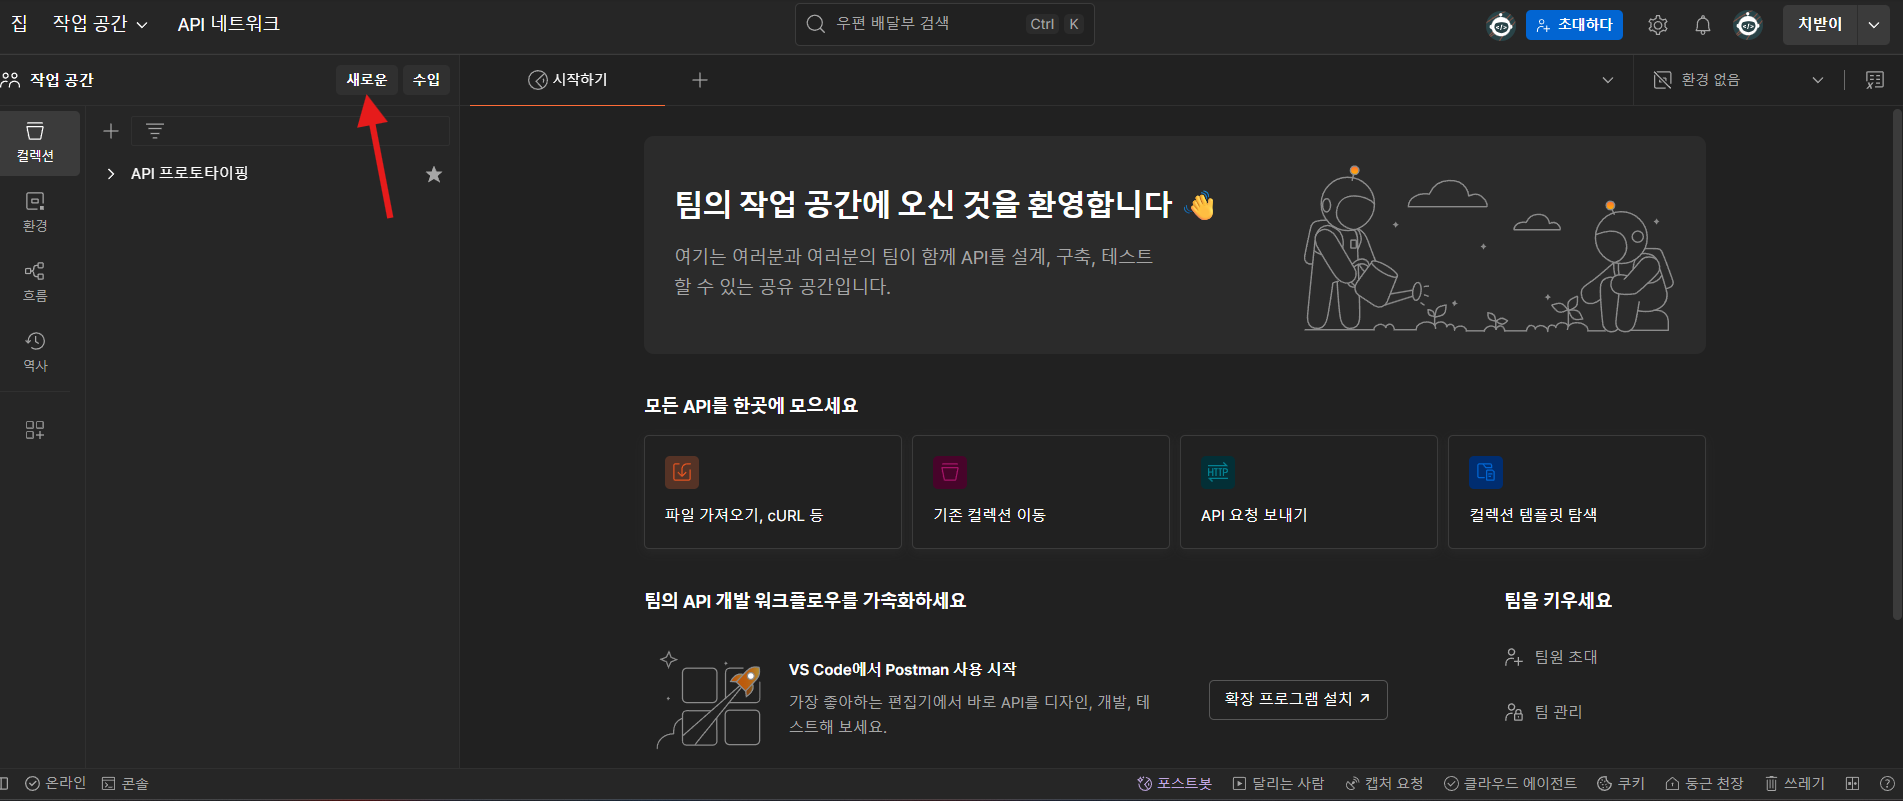Star the API 프로토타이핑 collection
This screenshot has height=801, width=1903.
point(434,174)
